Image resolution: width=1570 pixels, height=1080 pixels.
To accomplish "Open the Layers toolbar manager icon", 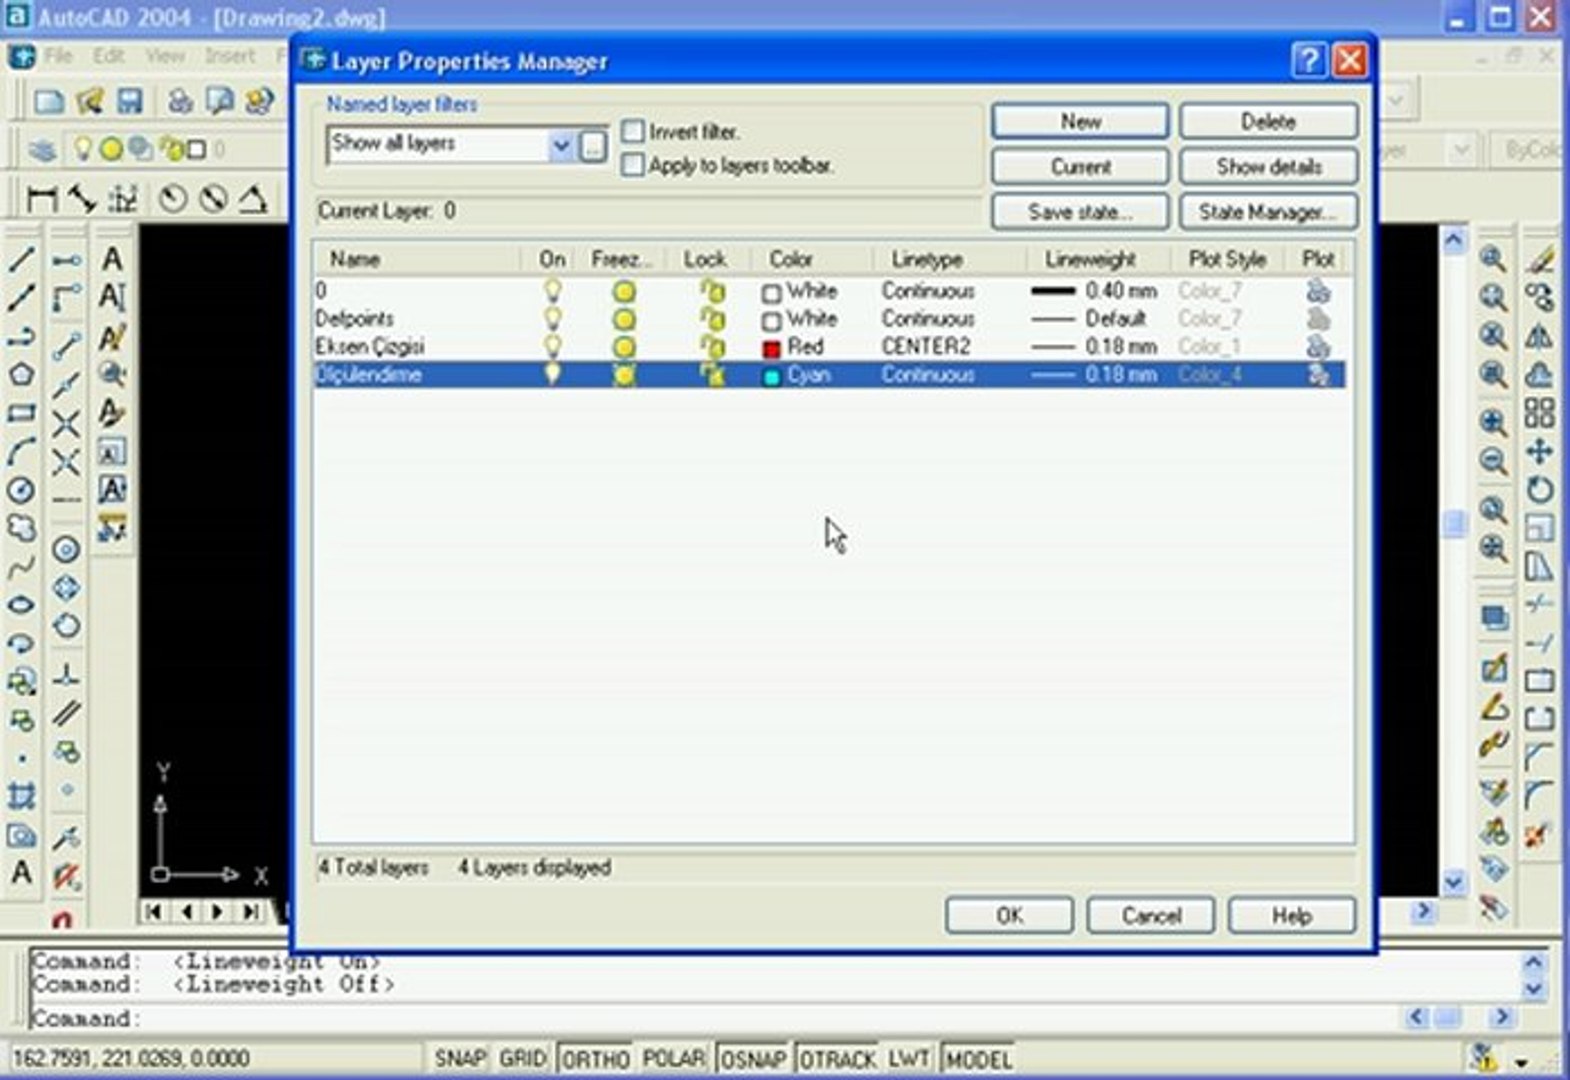I will click(x=42, y=150).
